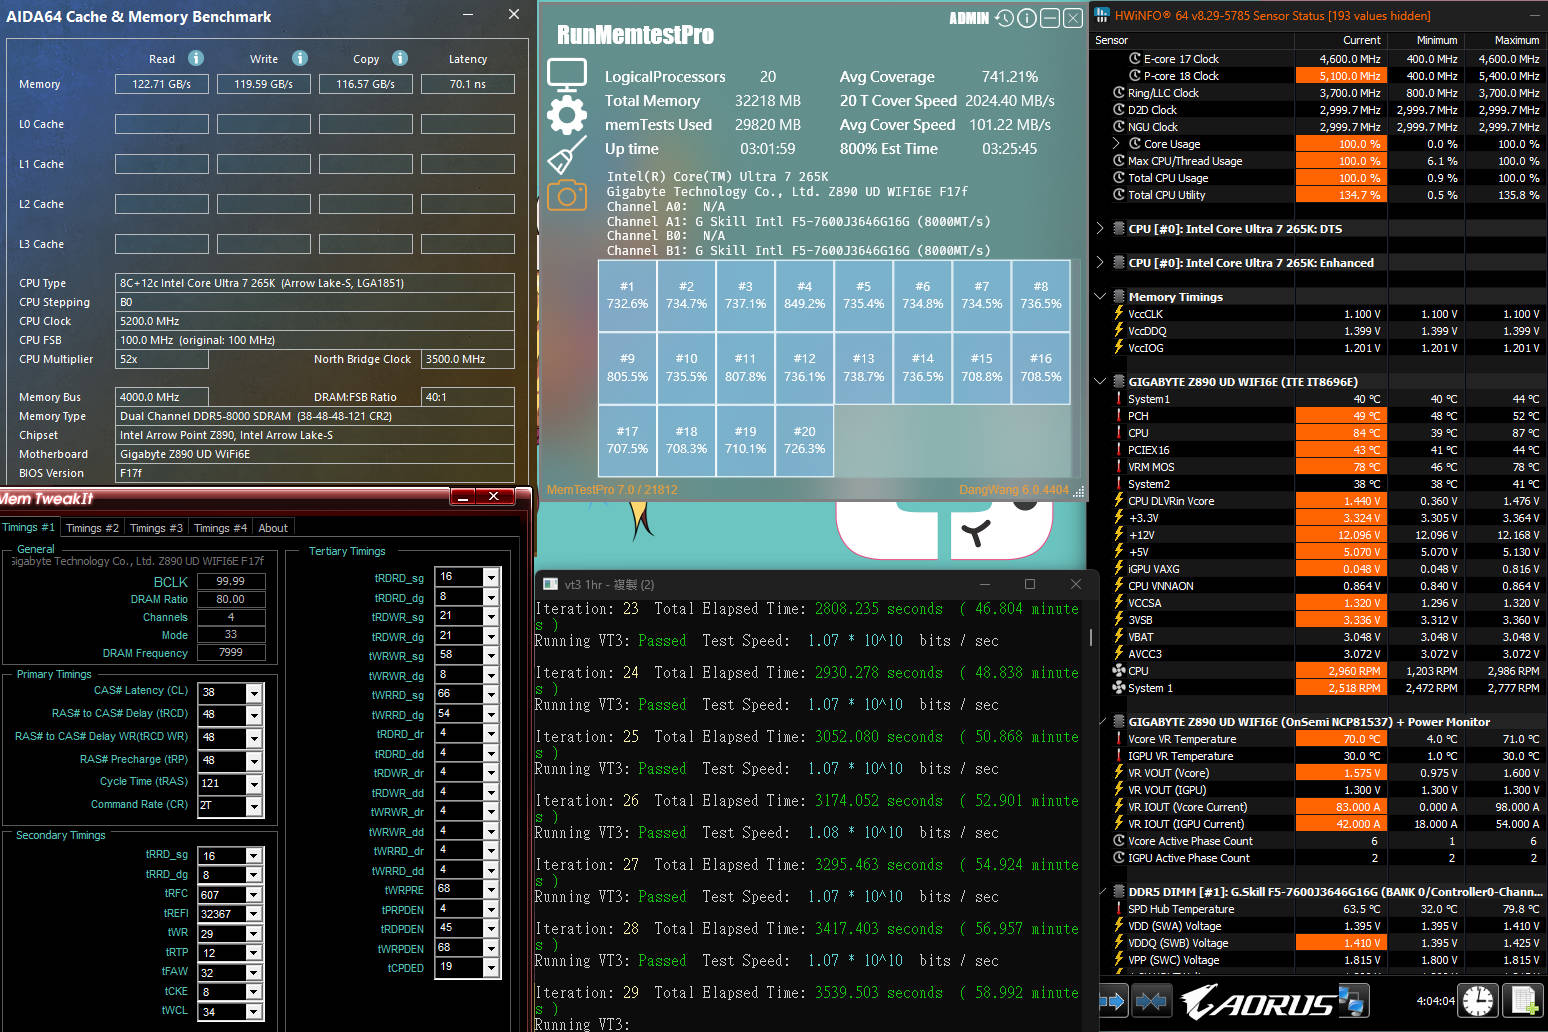This screenshot has width=1548, height=1032.
Task: Click AIDA64 Motherboard field Gigabyte Z890
Action: pyautogui.click(x=315, y=454)
